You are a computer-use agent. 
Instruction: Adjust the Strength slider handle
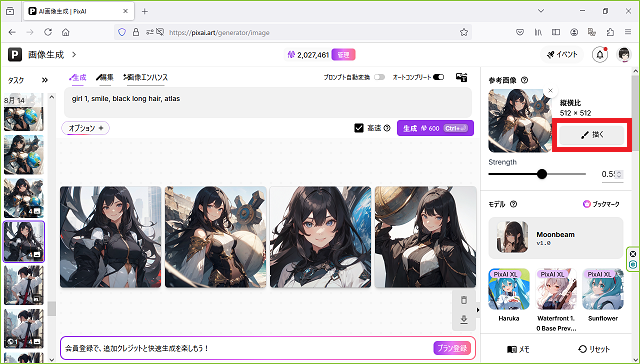(x=542, y=174)
